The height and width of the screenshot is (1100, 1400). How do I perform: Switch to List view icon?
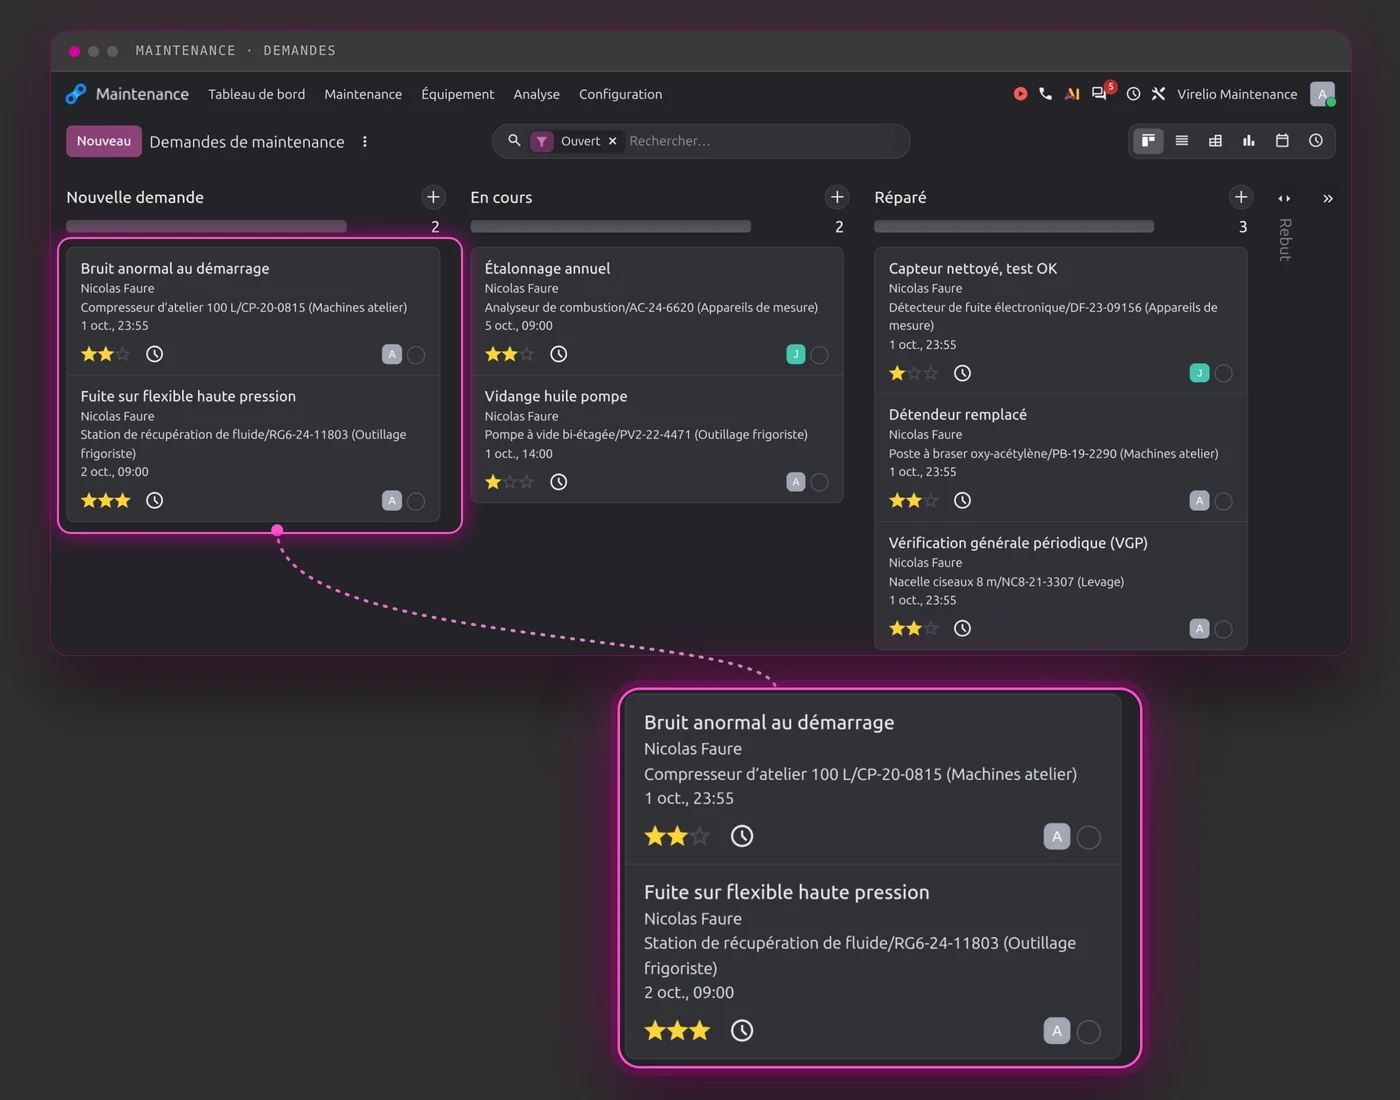(1182, 141)
